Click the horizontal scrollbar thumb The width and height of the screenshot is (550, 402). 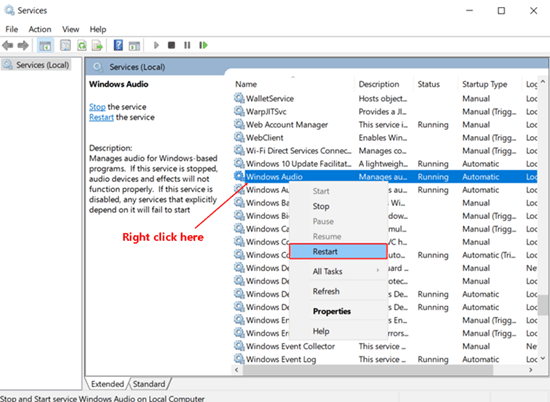368,370
